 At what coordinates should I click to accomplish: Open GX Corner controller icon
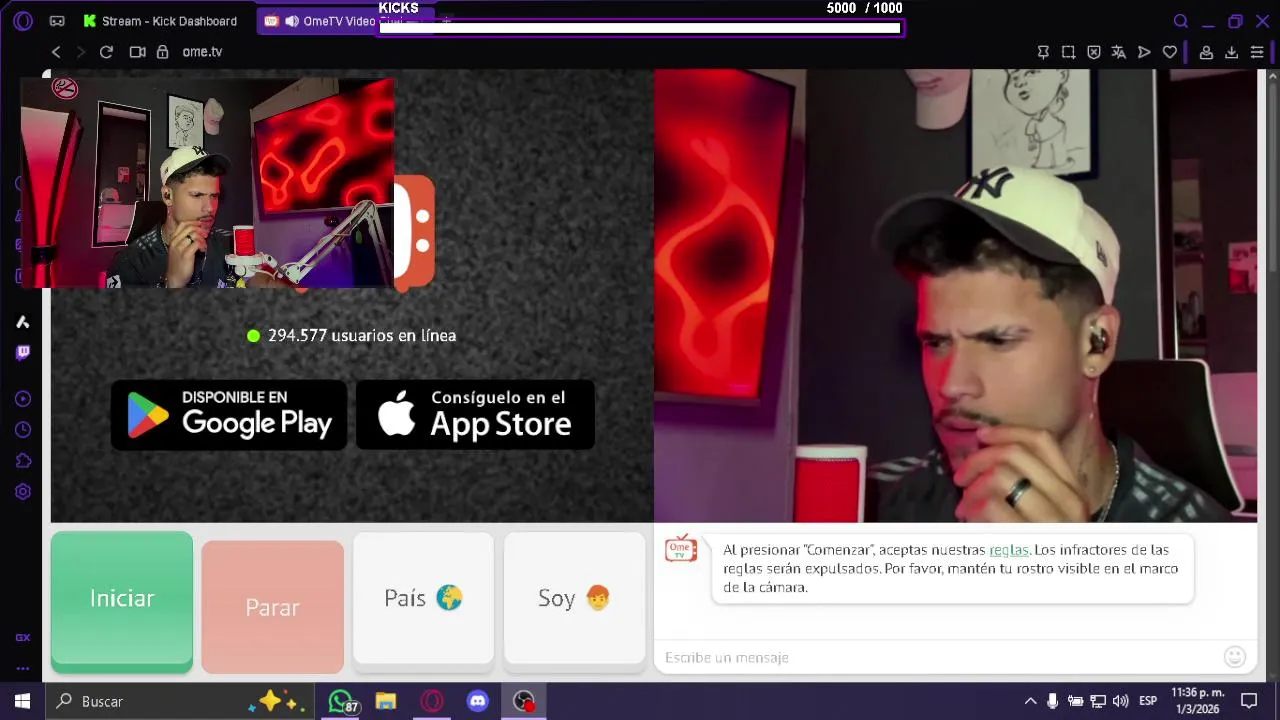coord(57,21)
